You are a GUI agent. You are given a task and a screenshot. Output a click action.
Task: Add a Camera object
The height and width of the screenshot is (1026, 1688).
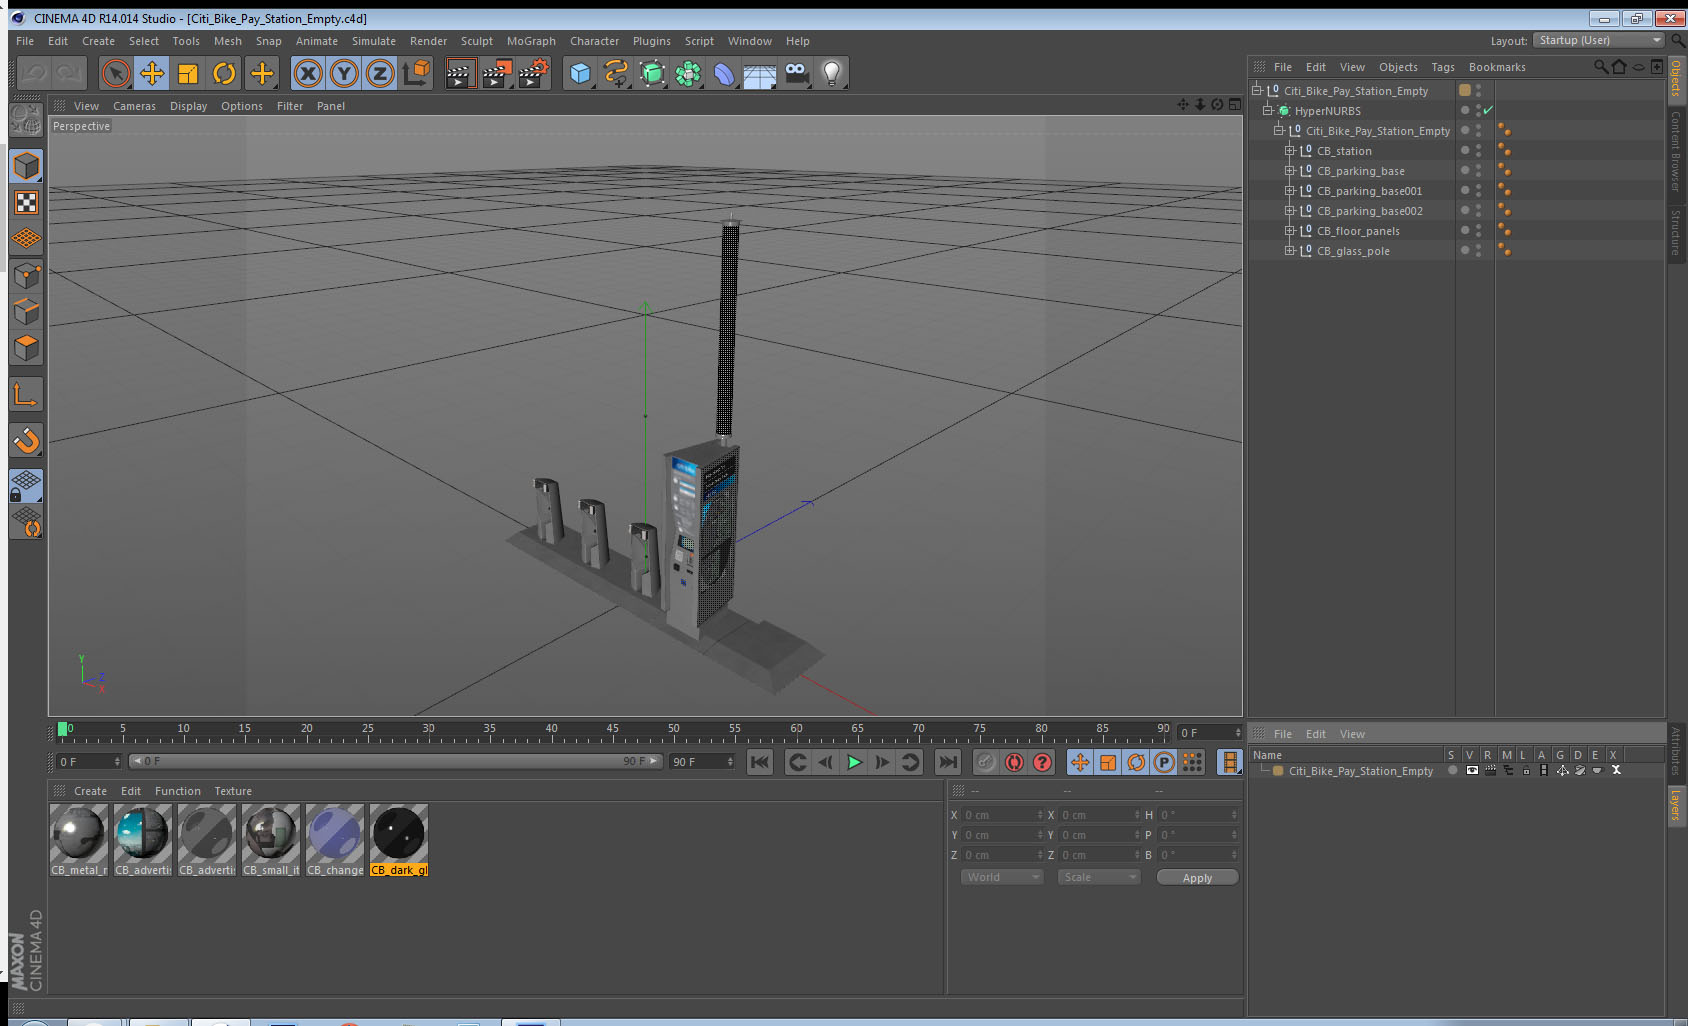(x=796, y=73)
